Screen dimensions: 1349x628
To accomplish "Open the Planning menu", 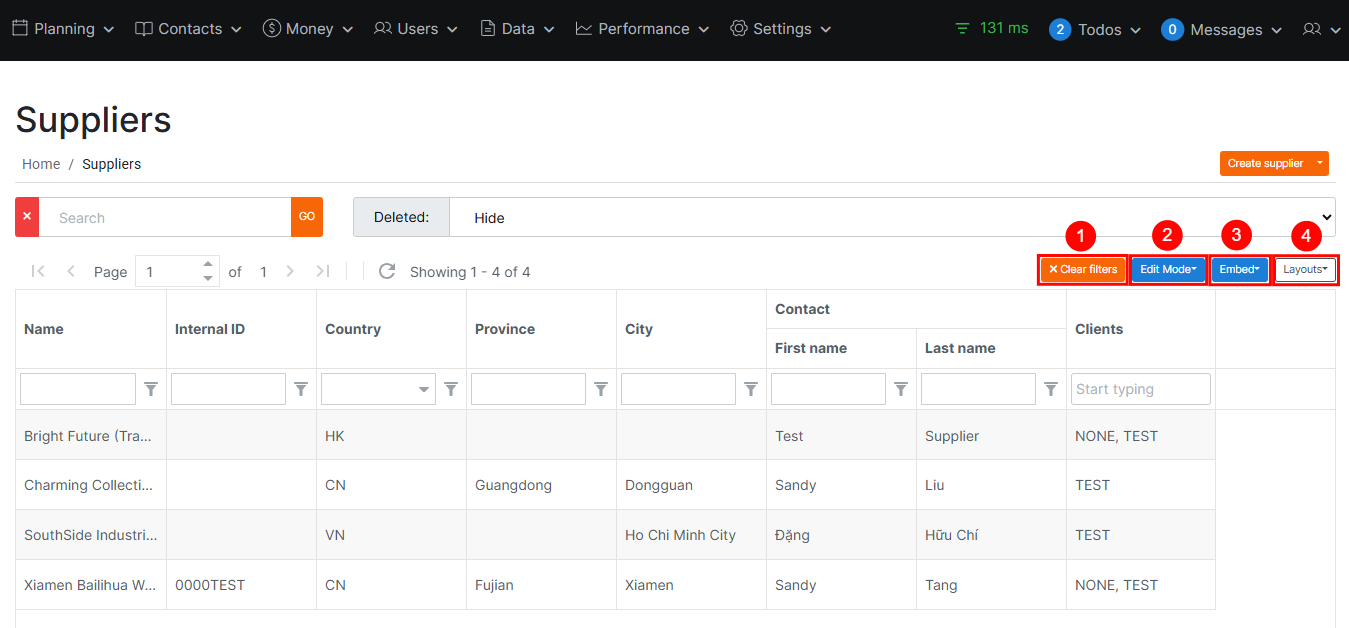I will (x=62, y=29).
